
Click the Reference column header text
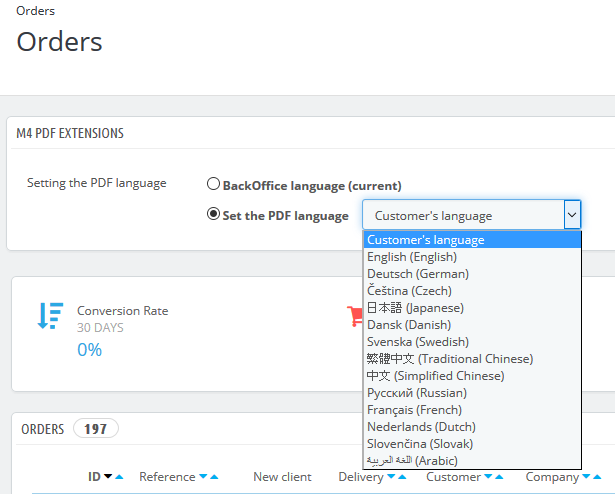[x=167, y=476]
